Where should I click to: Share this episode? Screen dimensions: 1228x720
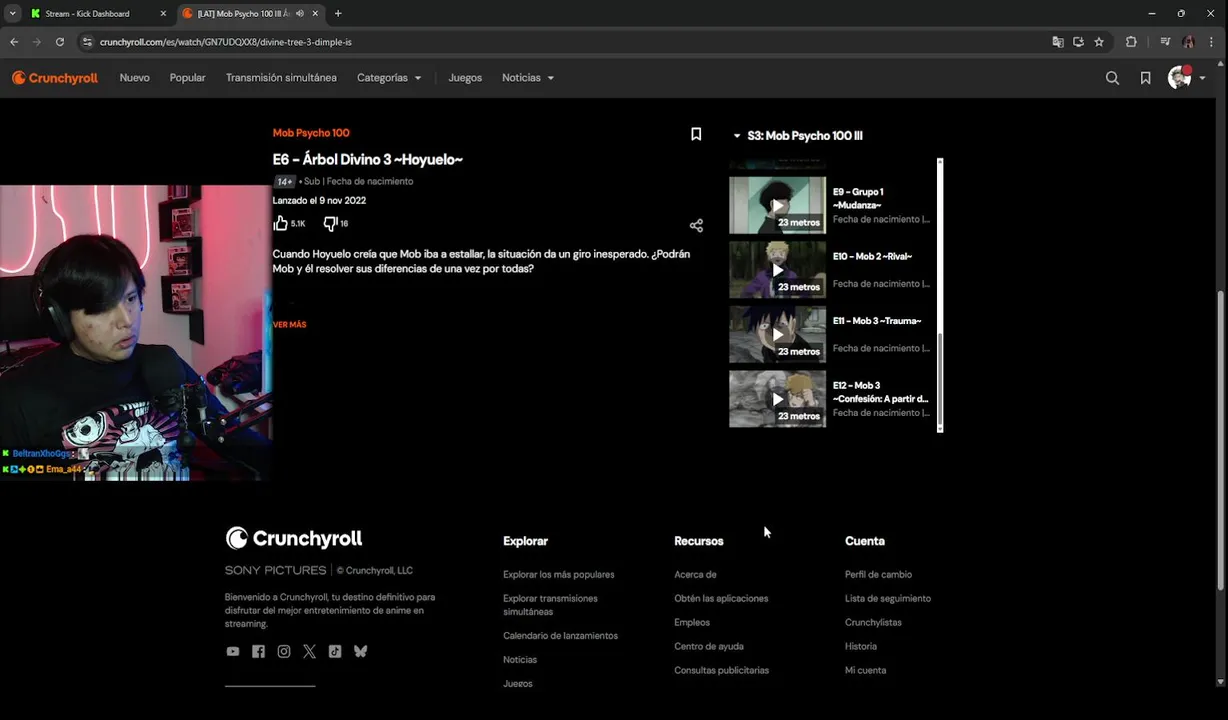(696, 226)
